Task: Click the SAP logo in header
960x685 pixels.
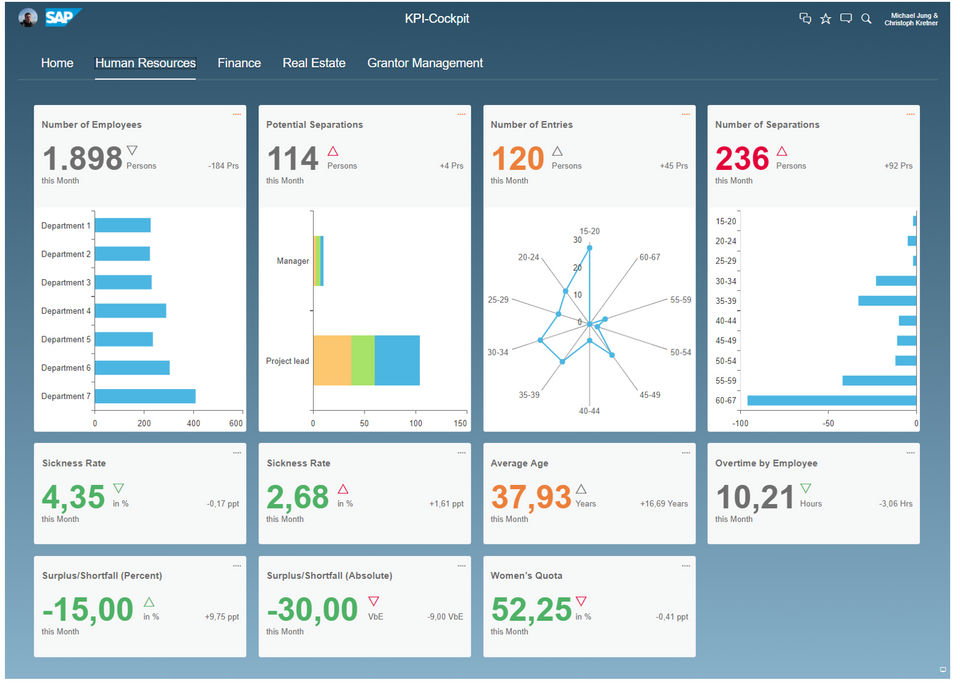Action: [62, 17]
